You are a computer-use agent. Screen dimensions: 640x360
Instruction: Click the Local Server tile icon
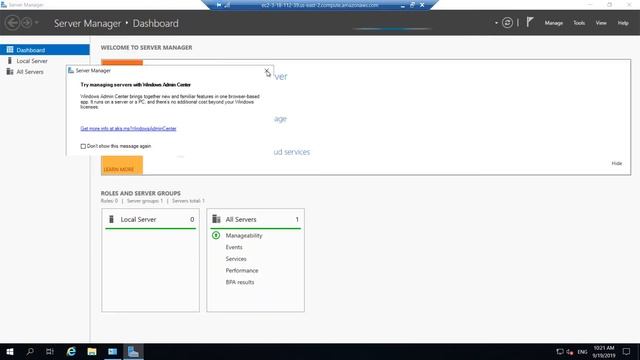[x=111, y=219]
